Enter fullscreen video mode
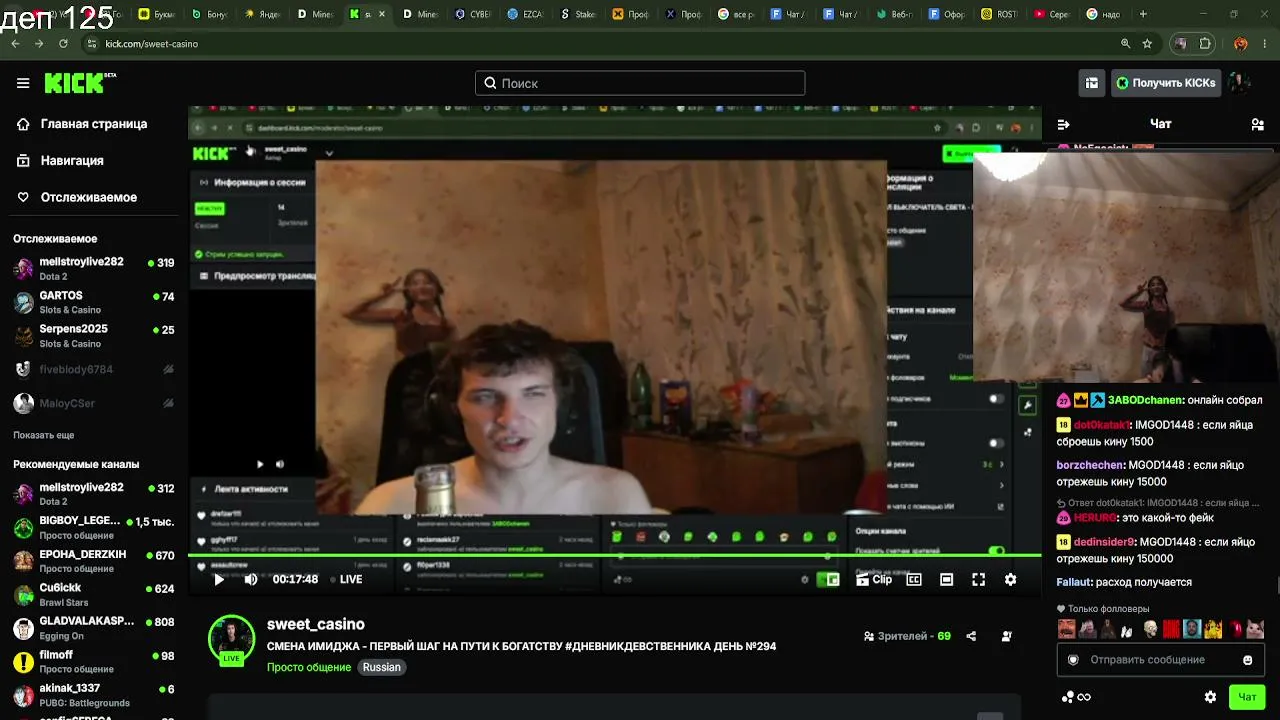This screenshot has width=1280, height=720. point(978,579)
